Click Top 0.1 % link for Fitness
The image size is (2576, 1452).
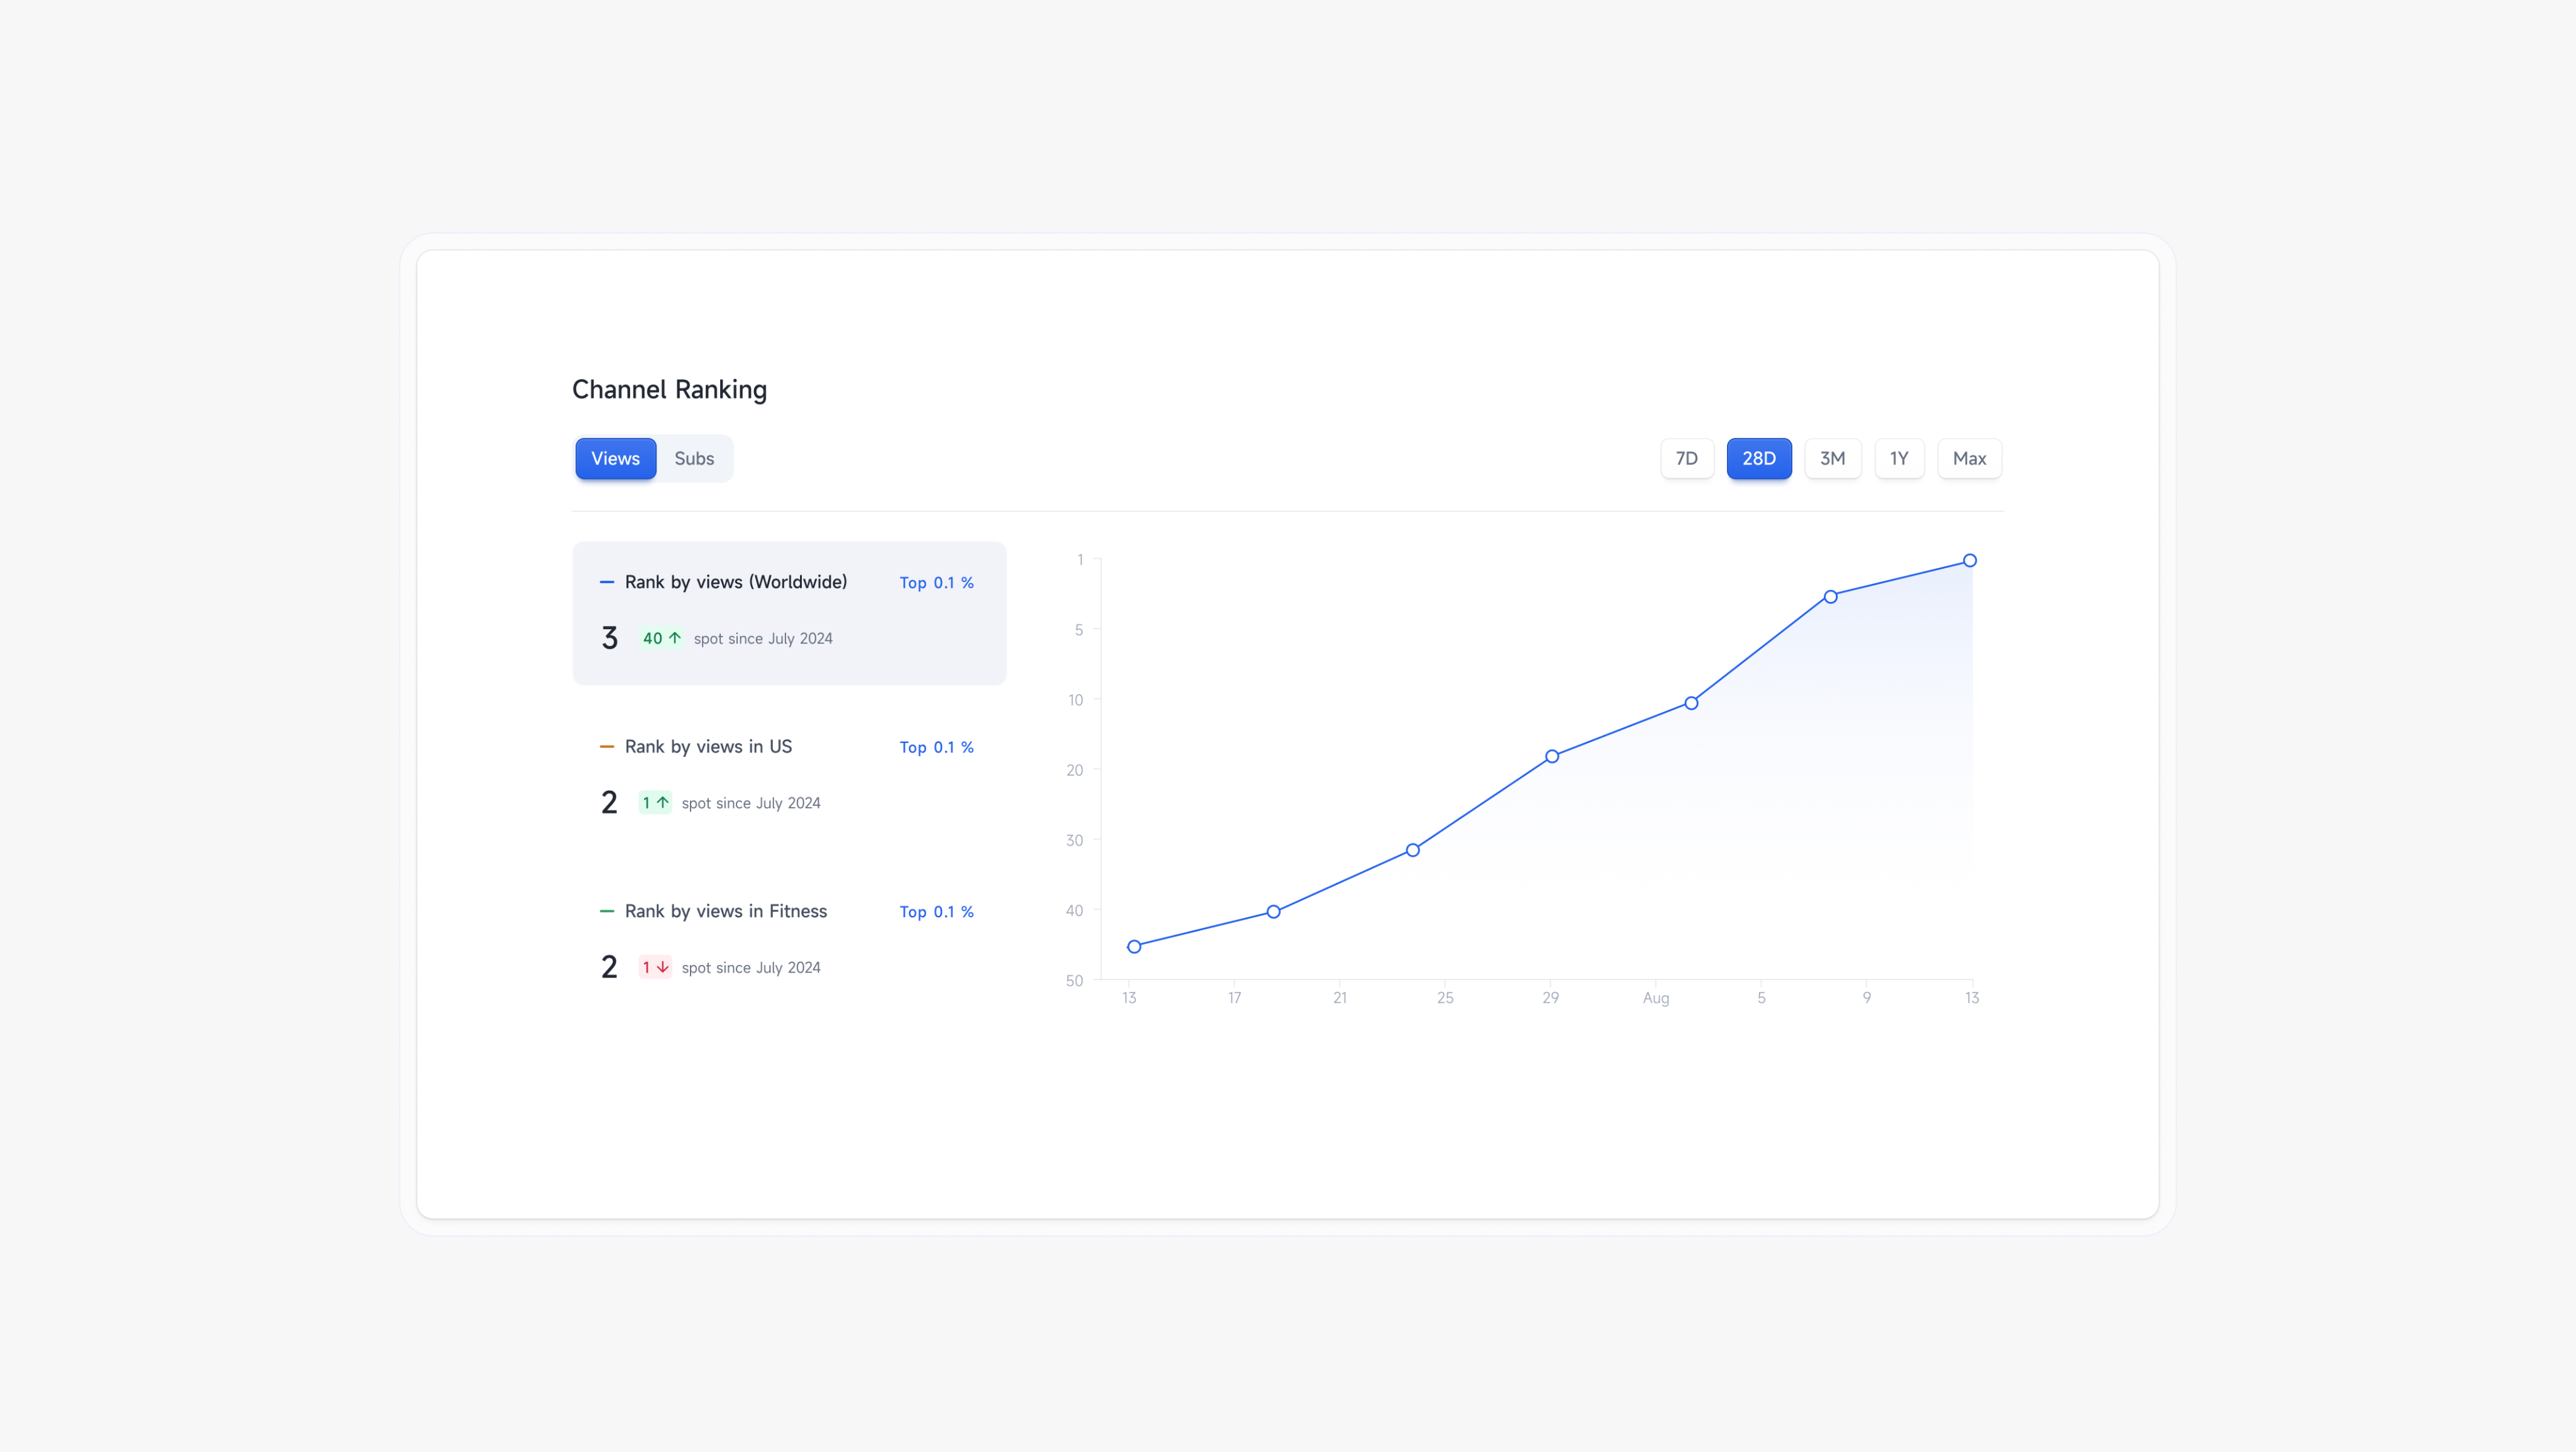[936, 912]
